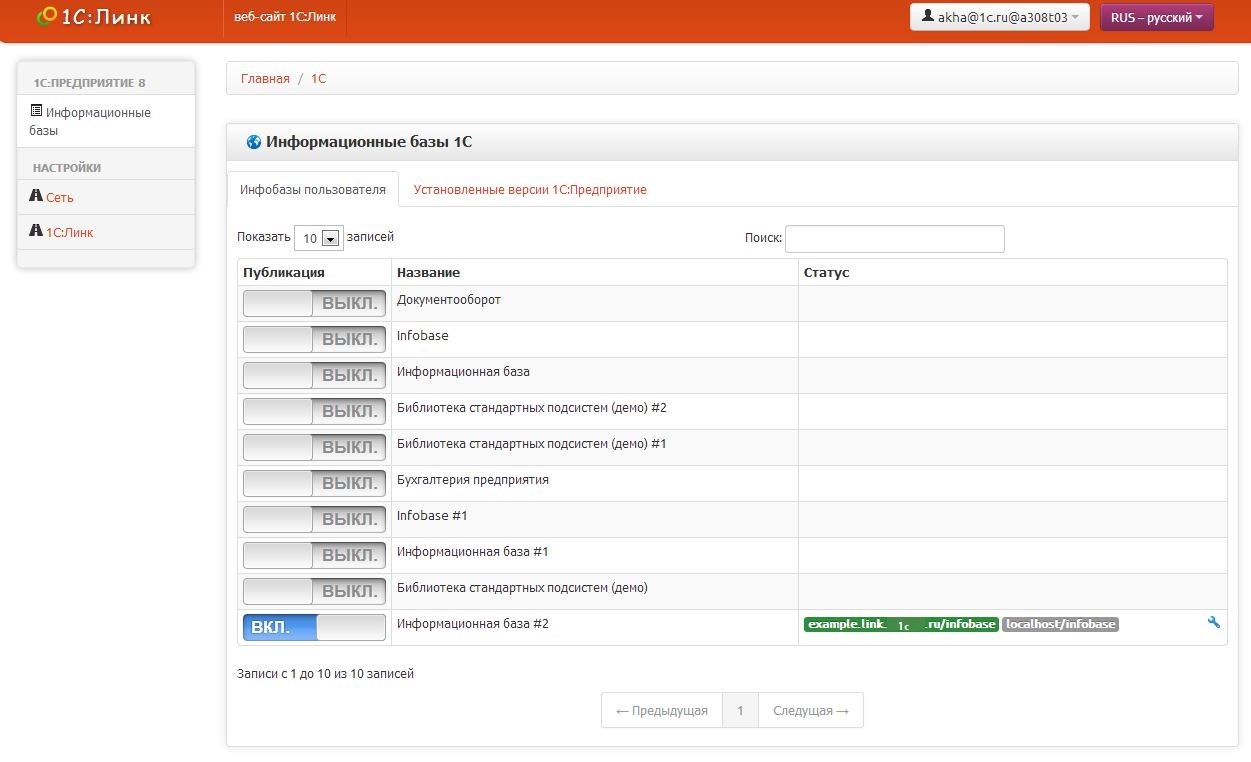Enable publication for Бухгалтерия предприятия

[314, 484]
